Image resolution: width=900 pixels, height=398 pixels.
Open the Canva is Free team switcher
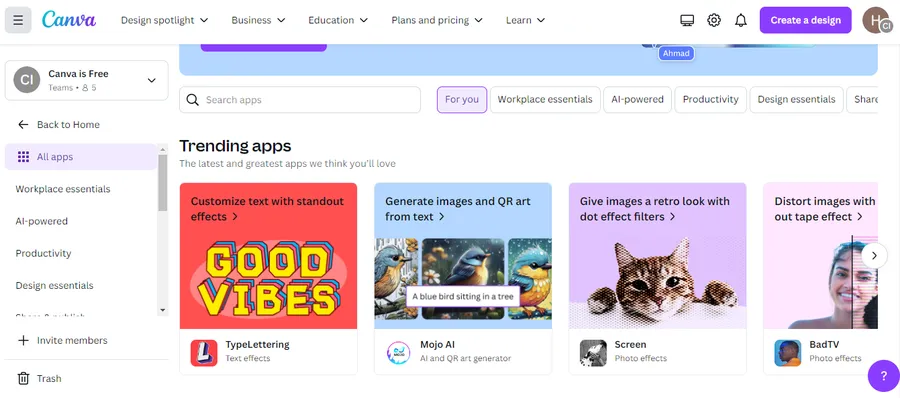coord(87,80)
